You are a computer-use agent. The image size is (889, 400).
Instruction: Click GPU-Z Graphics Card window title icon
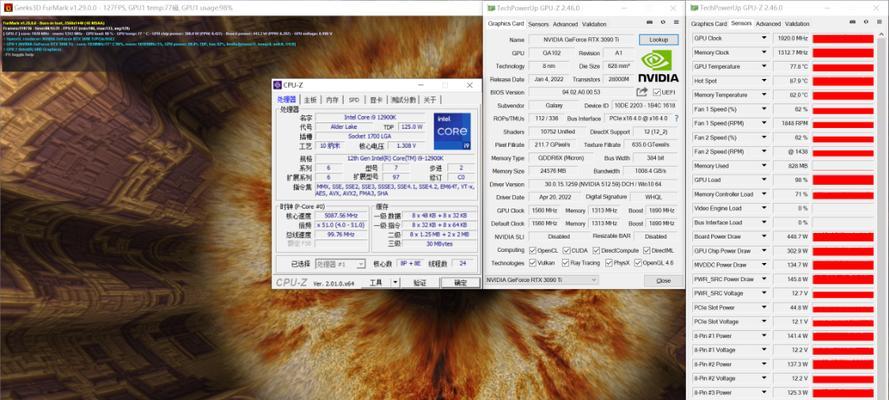490,8
